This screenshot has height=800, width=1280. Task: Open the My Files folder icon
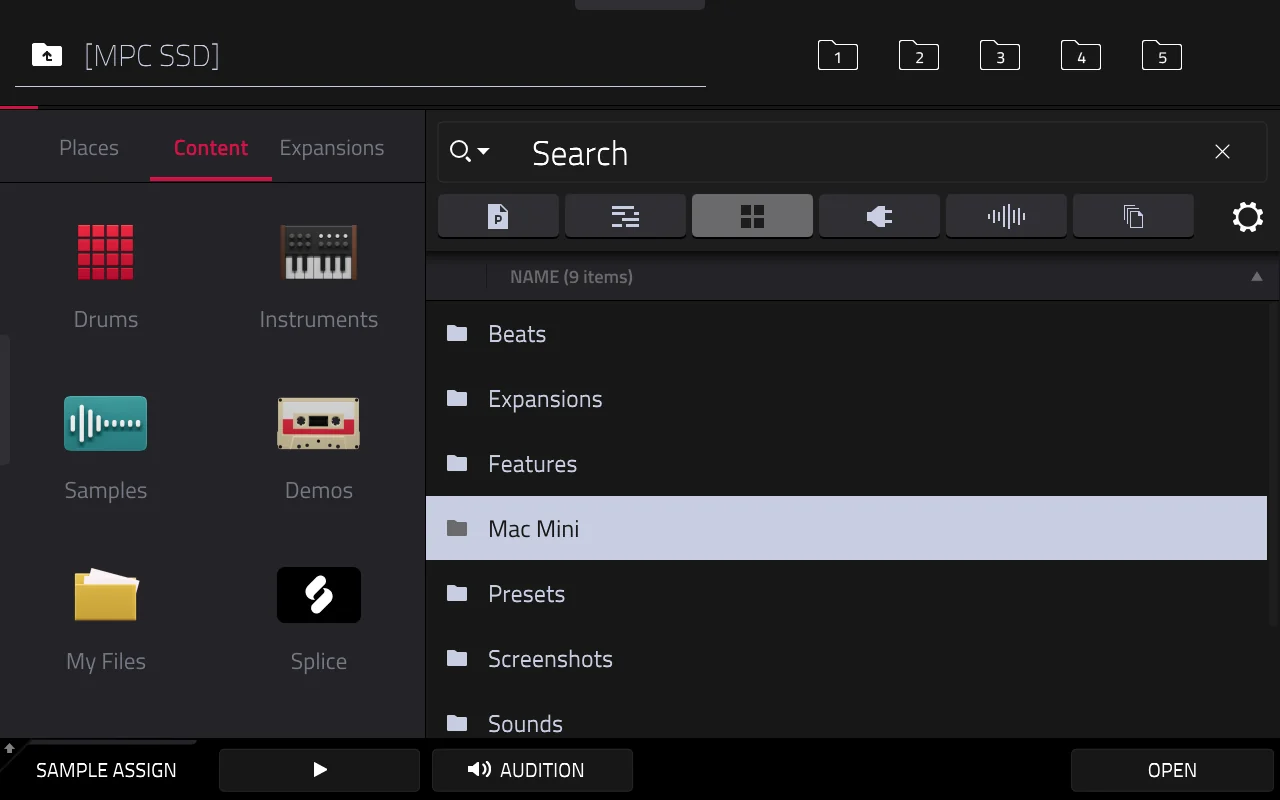[x=106, y=594]
